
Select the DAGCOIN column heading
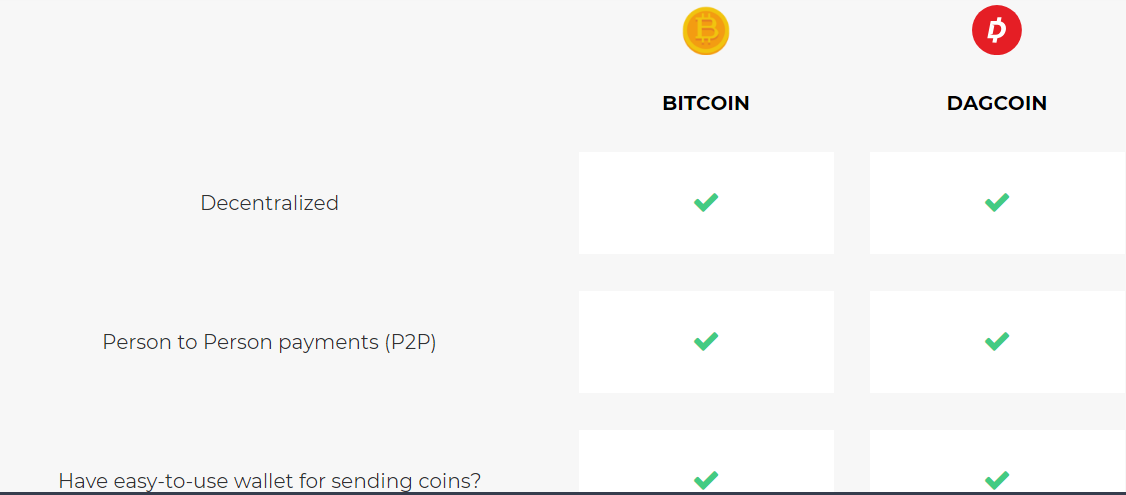[996, 103]
